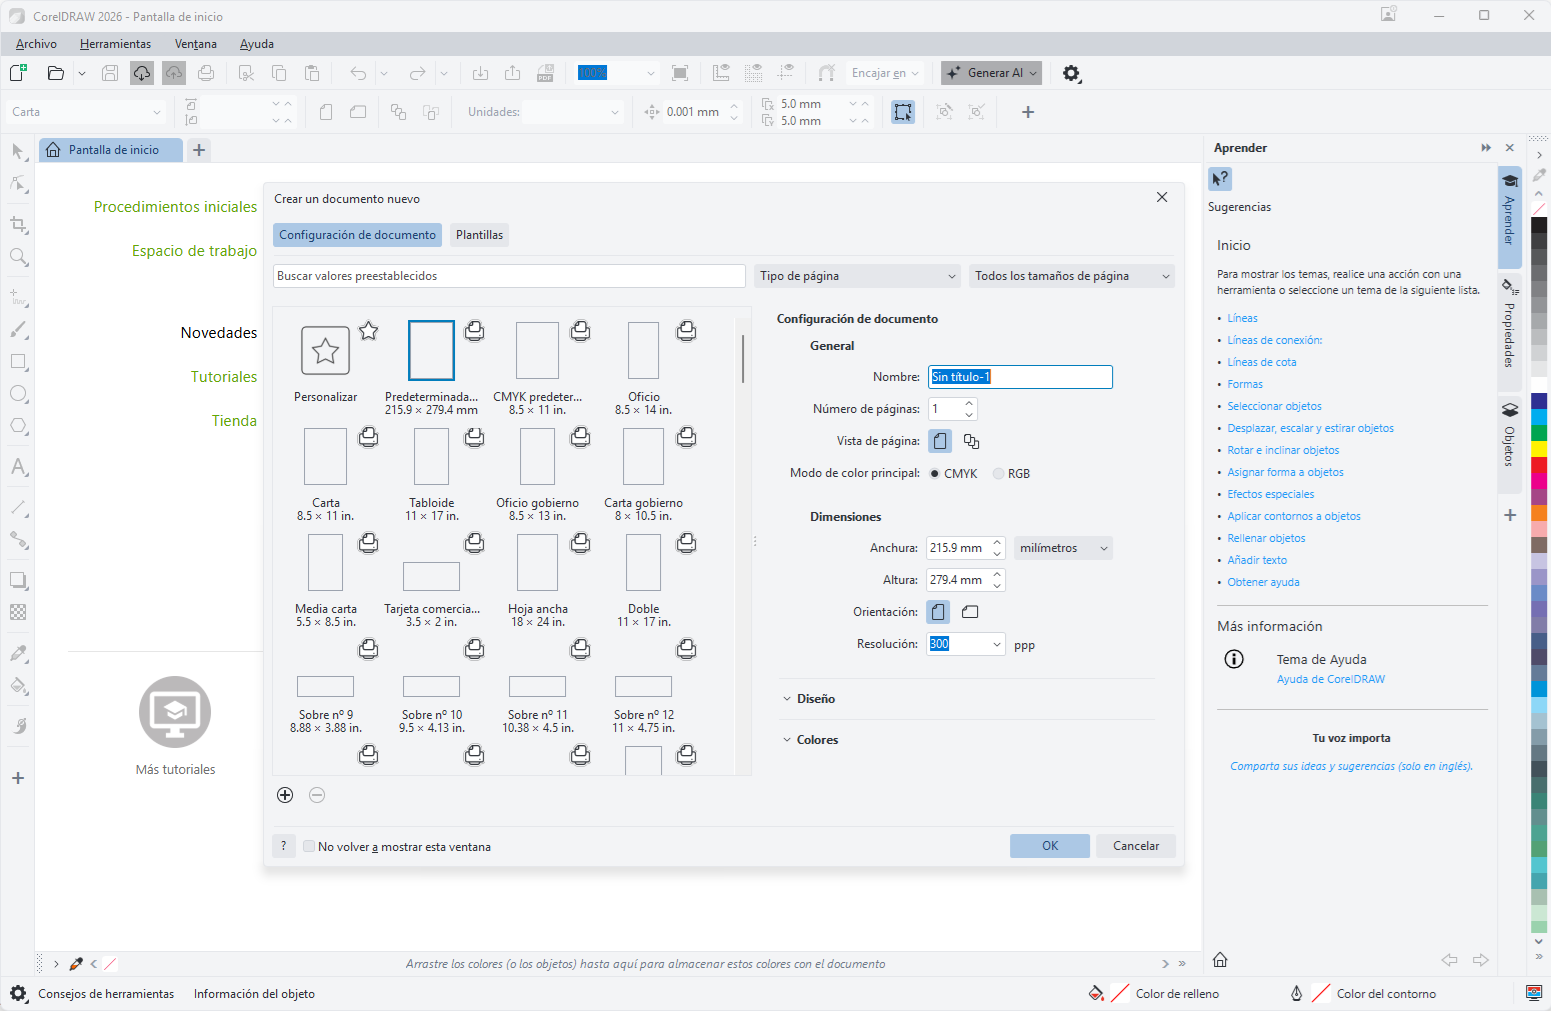
Task: Click the Open folder icon in toolbar
Action: click(56, 73)
